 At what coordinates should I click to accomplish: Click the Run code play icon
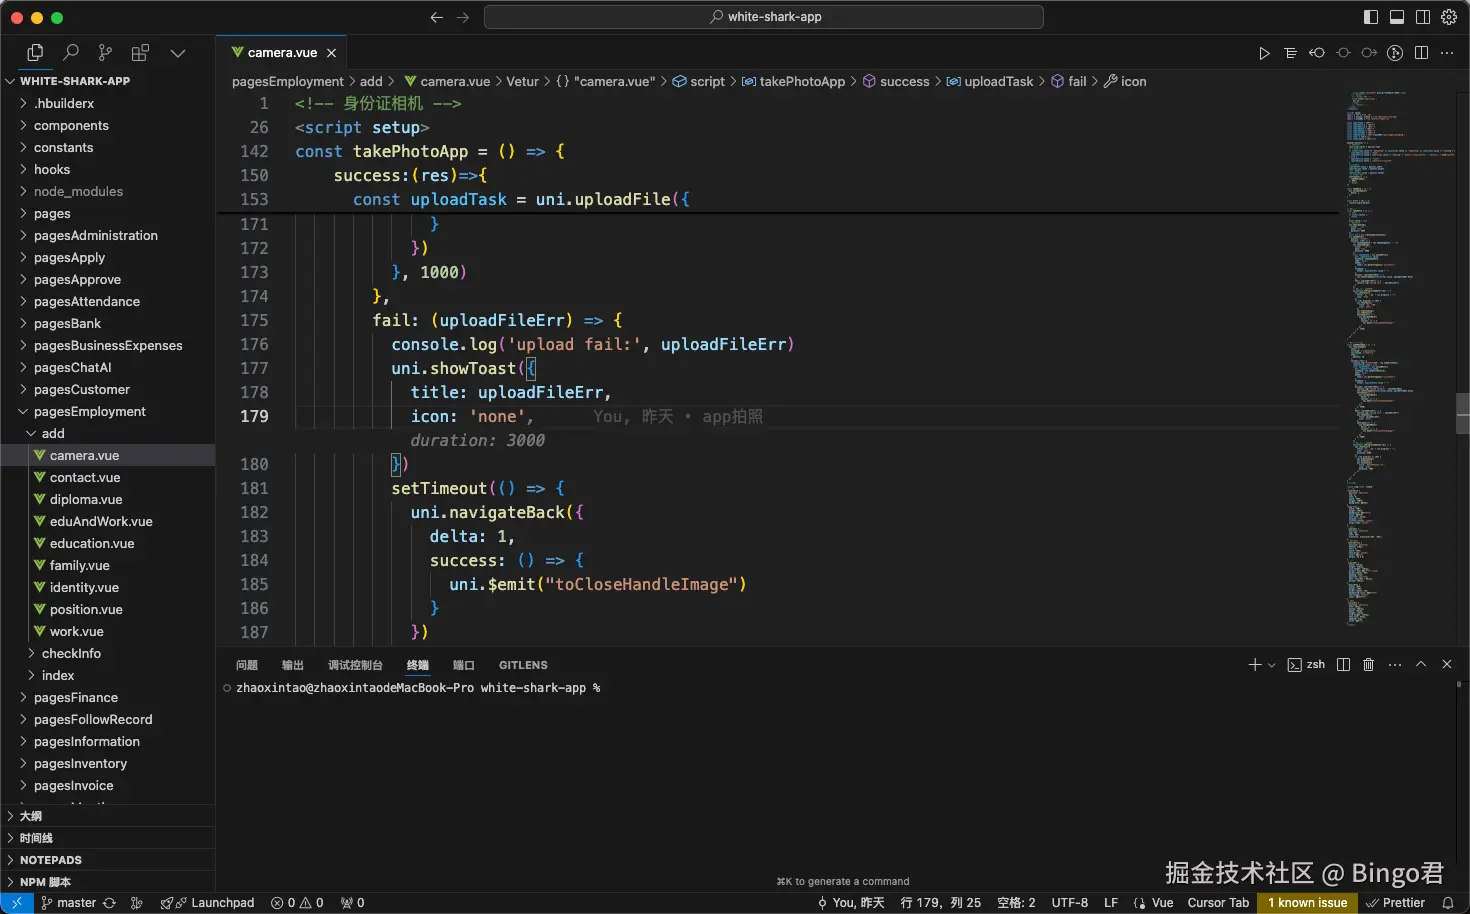(1264, 53)
